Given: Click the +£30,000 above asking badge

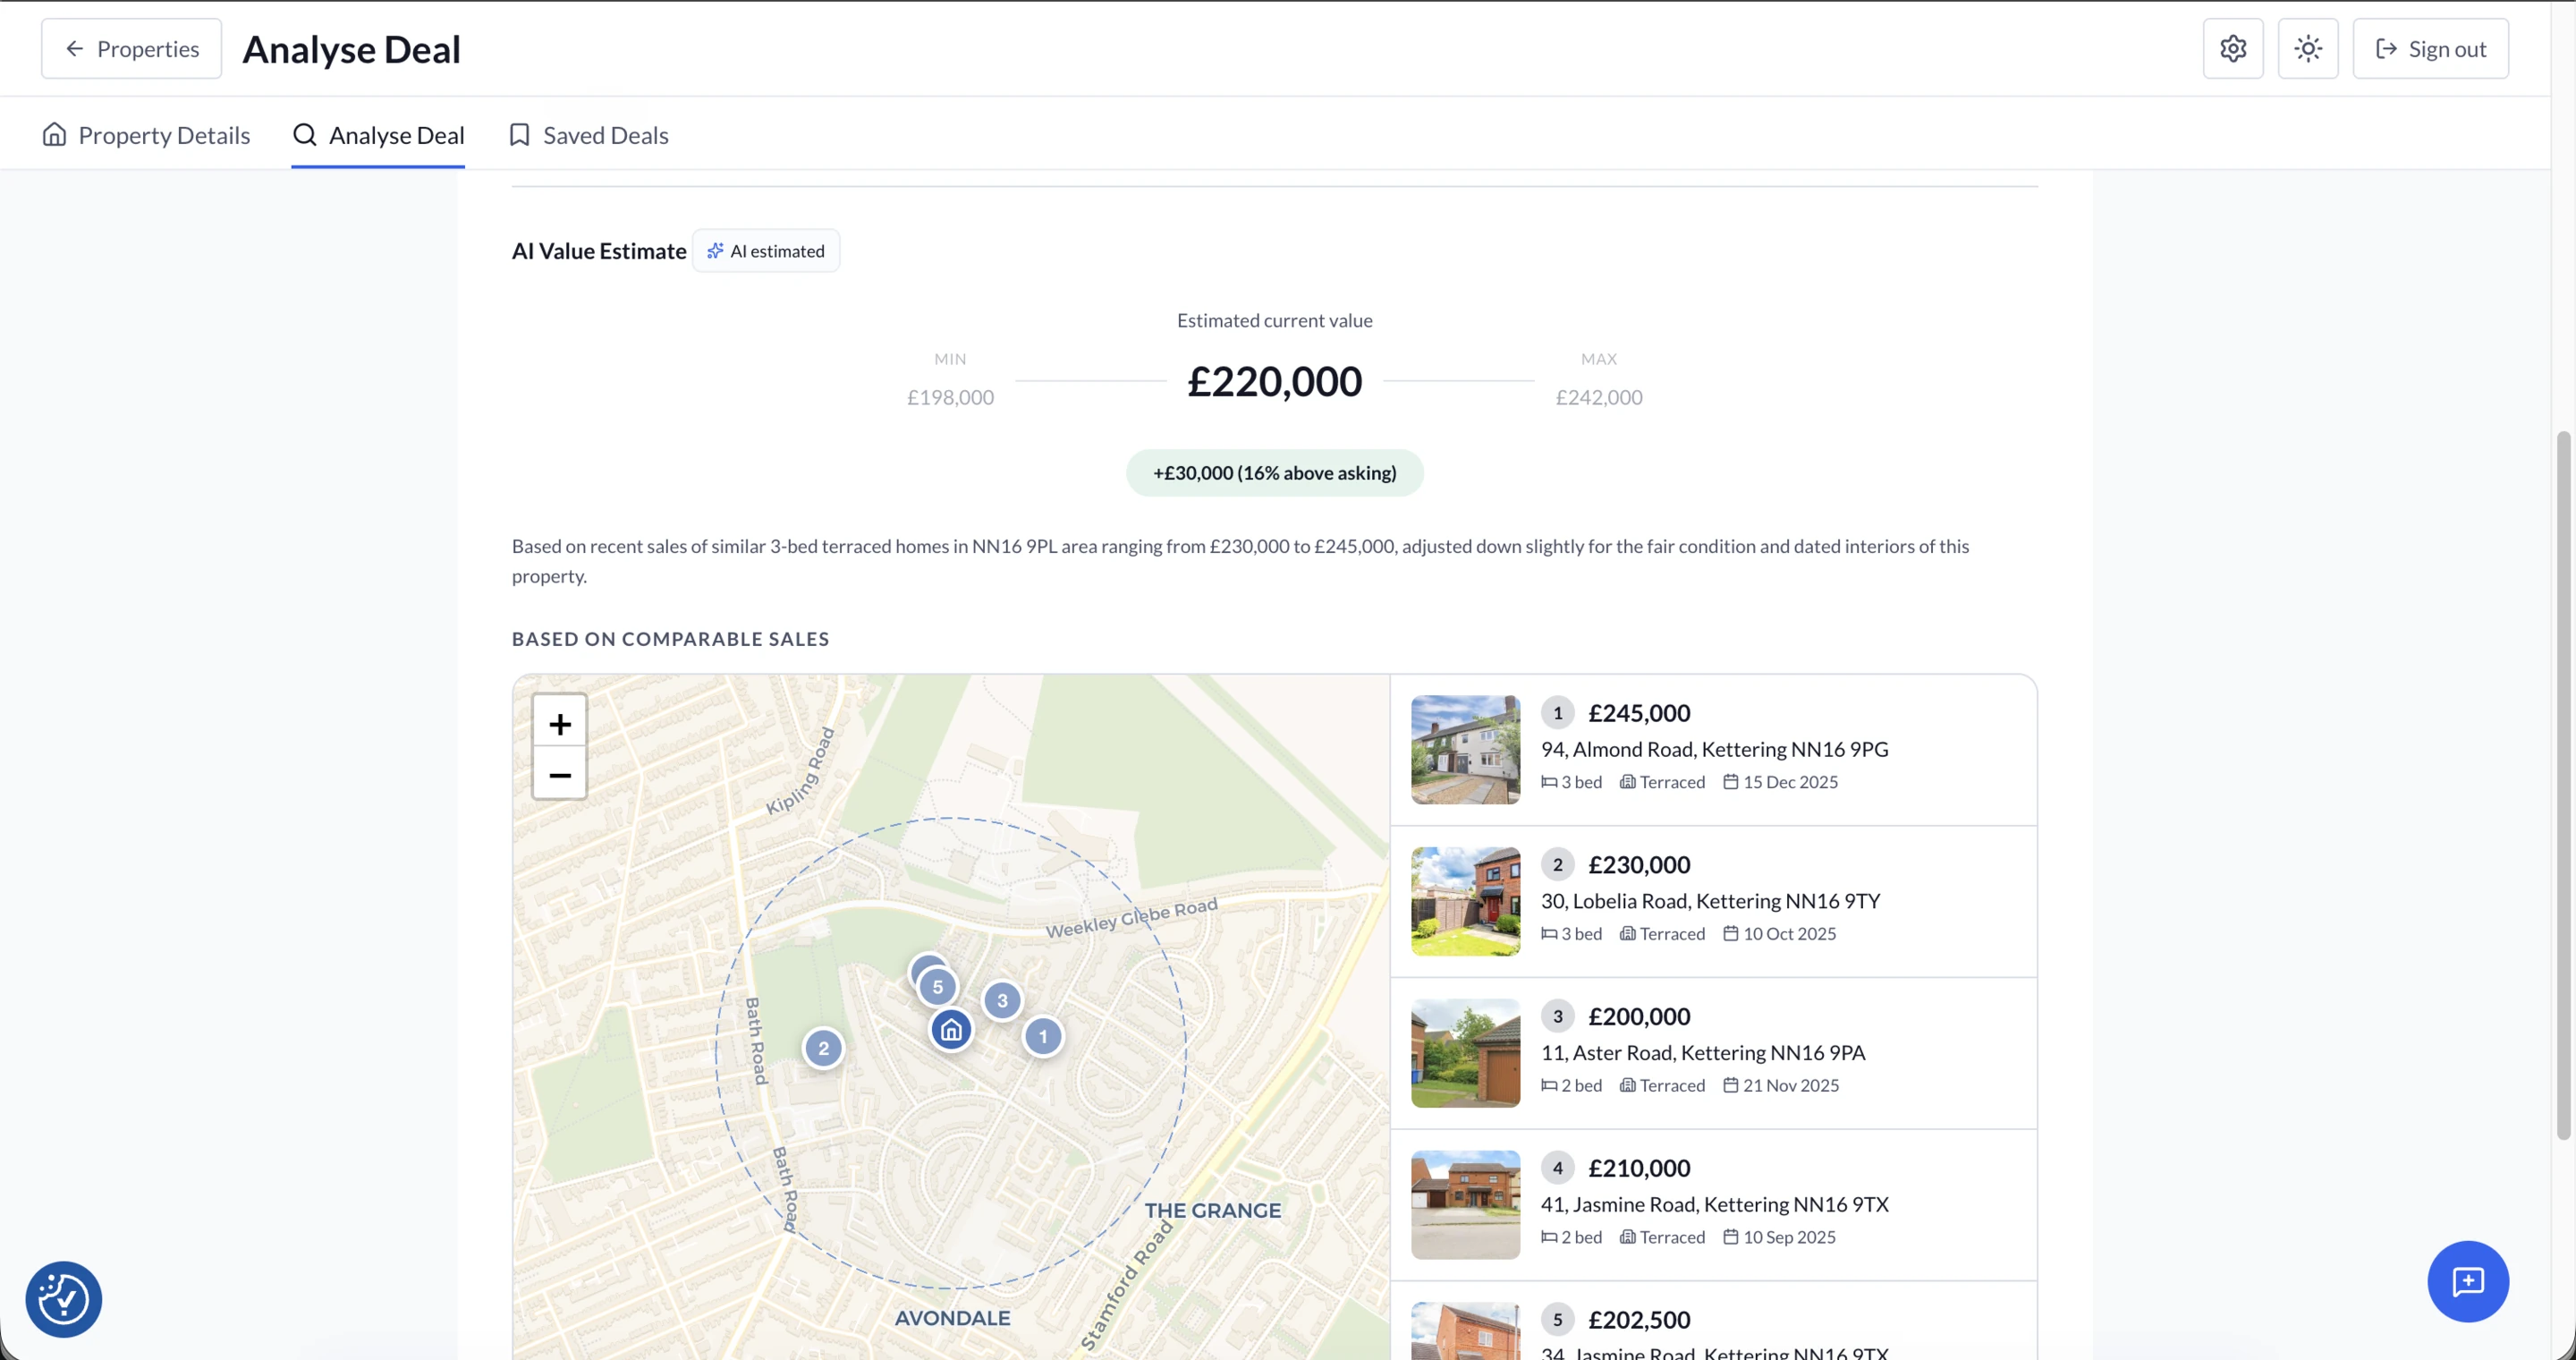Looking at the screenshot, I should [x=1275, y=473].
